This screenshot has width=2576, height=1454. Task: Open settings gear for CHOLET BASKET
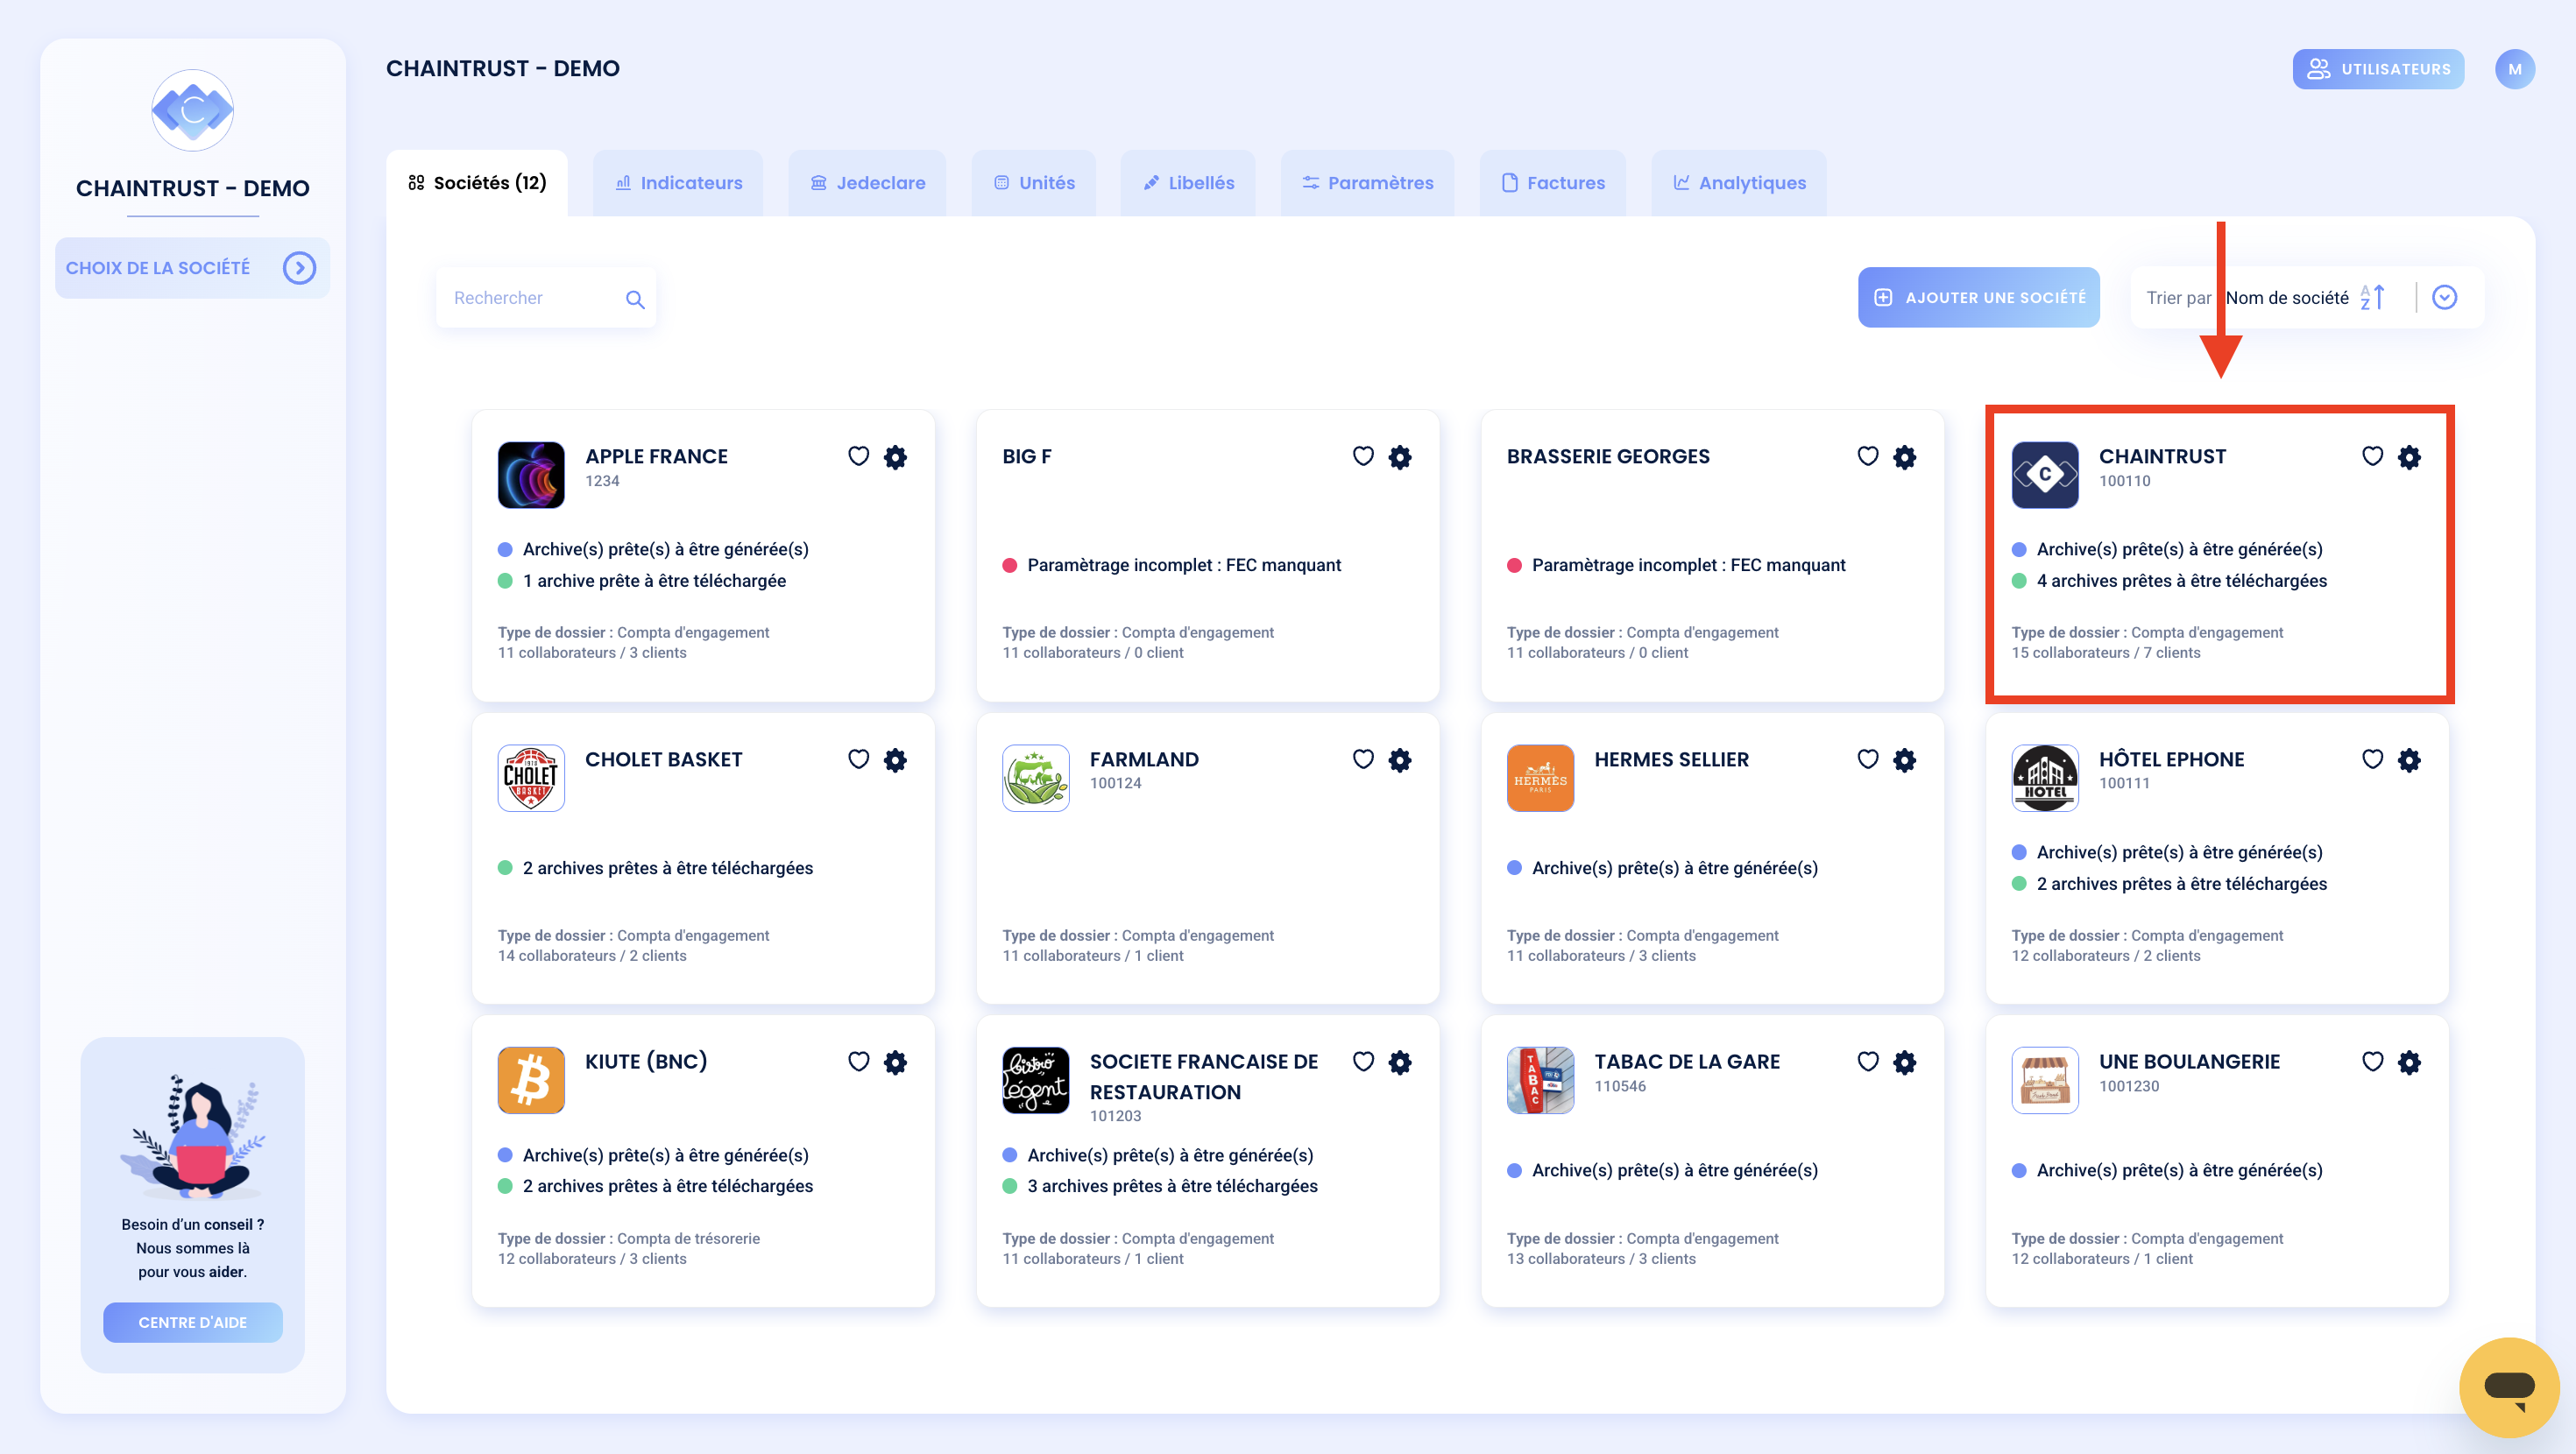pos(895,760)
